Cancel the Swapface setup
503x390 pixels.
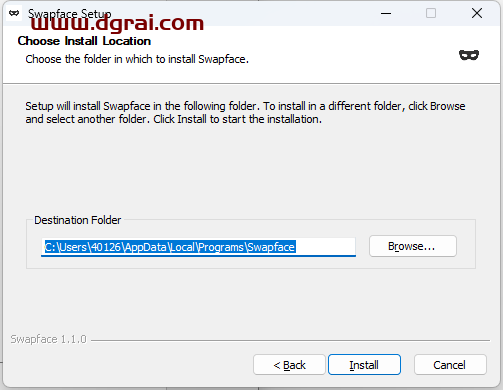click(x=450, y=365)
